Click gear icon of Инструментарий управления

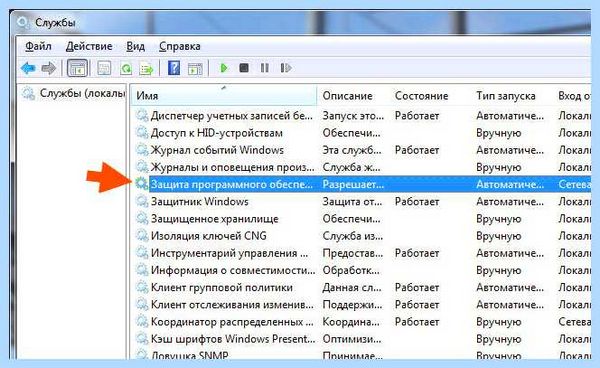(x=142, y=252)
